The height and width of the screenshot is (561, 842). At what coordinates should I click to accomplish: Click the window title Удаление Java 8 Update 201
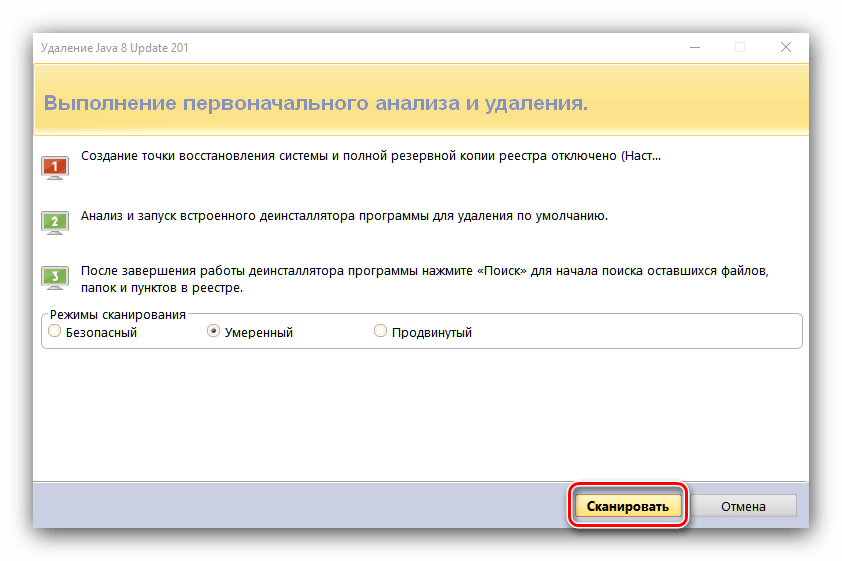point(114,48)
